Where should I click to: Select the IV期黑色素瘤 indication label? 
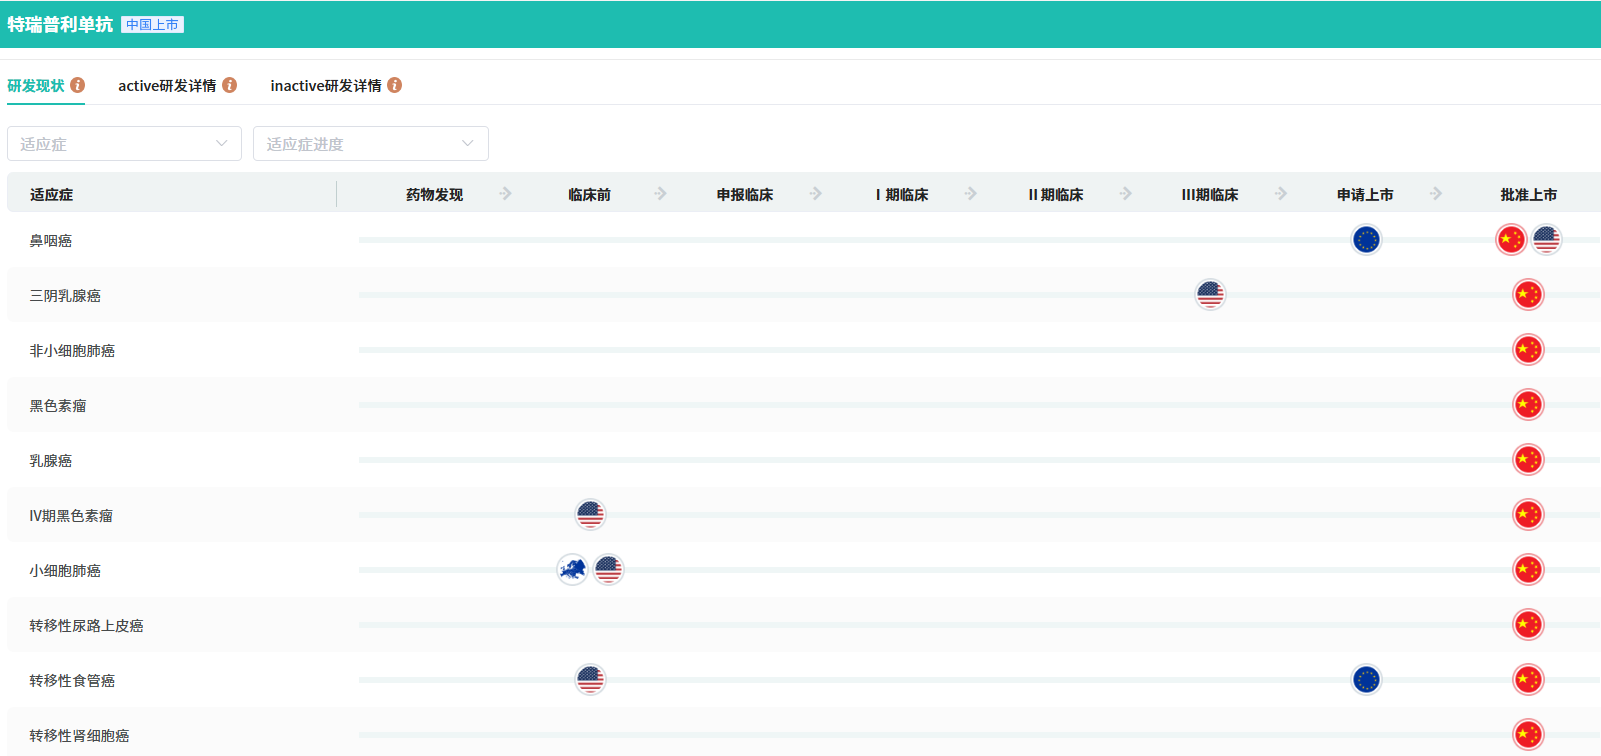[x=71, y=516]
